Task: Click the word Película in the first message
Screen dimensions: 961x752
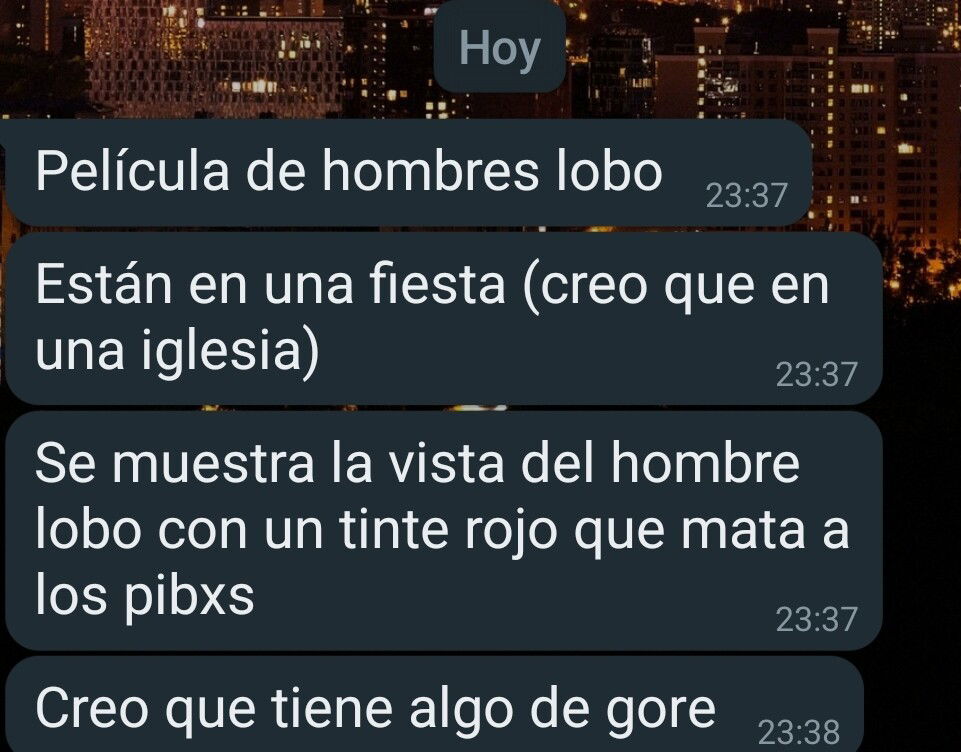Action: point(132,170)
